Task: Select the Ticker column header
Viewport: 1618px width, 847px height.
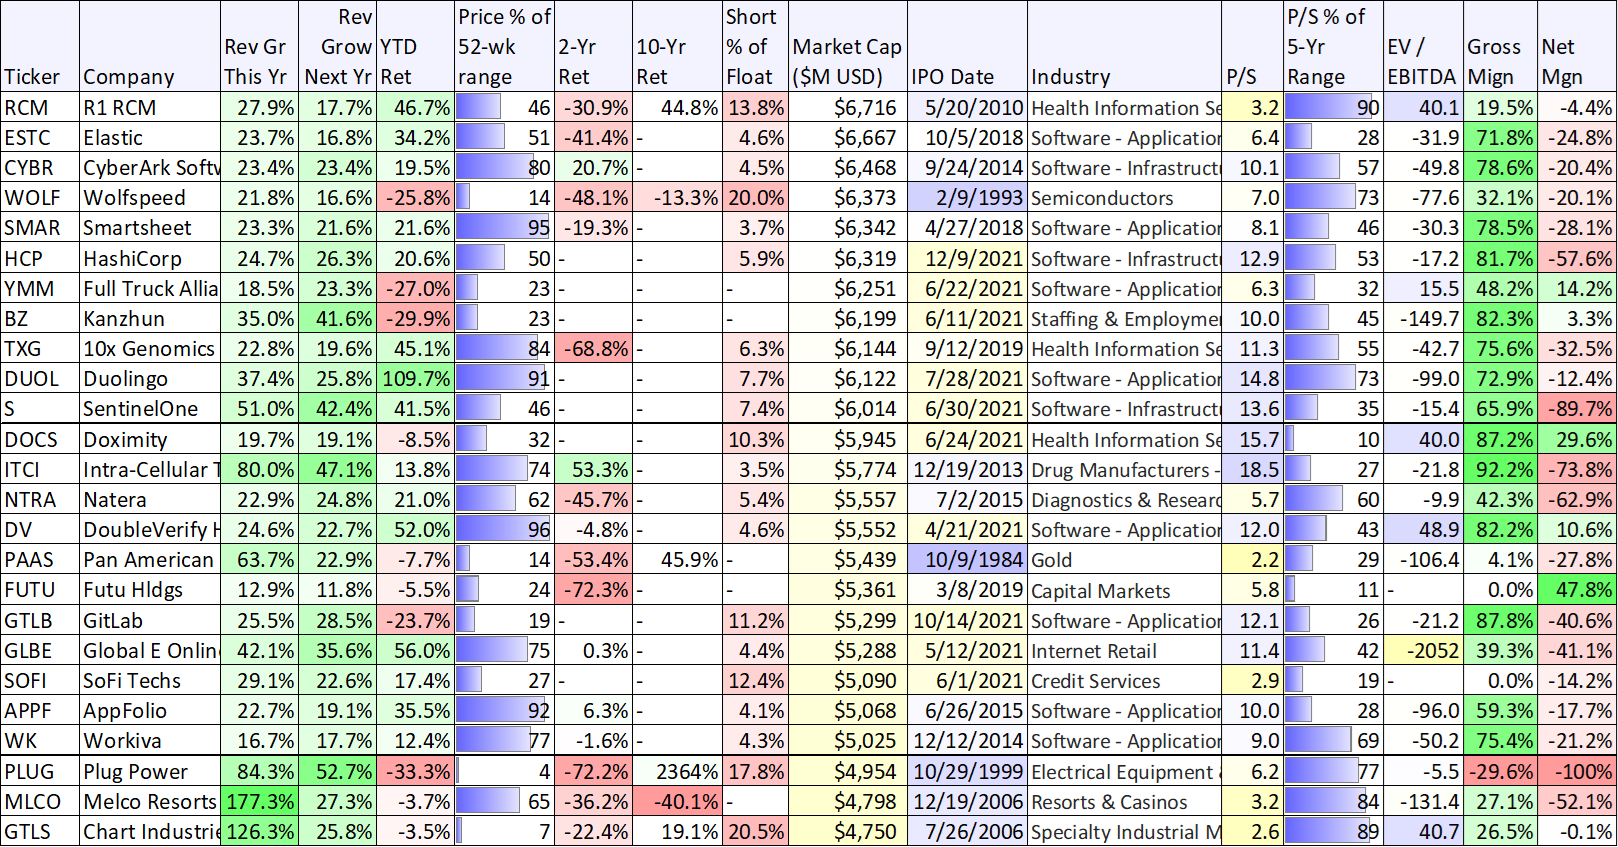Action: point(40,47)
